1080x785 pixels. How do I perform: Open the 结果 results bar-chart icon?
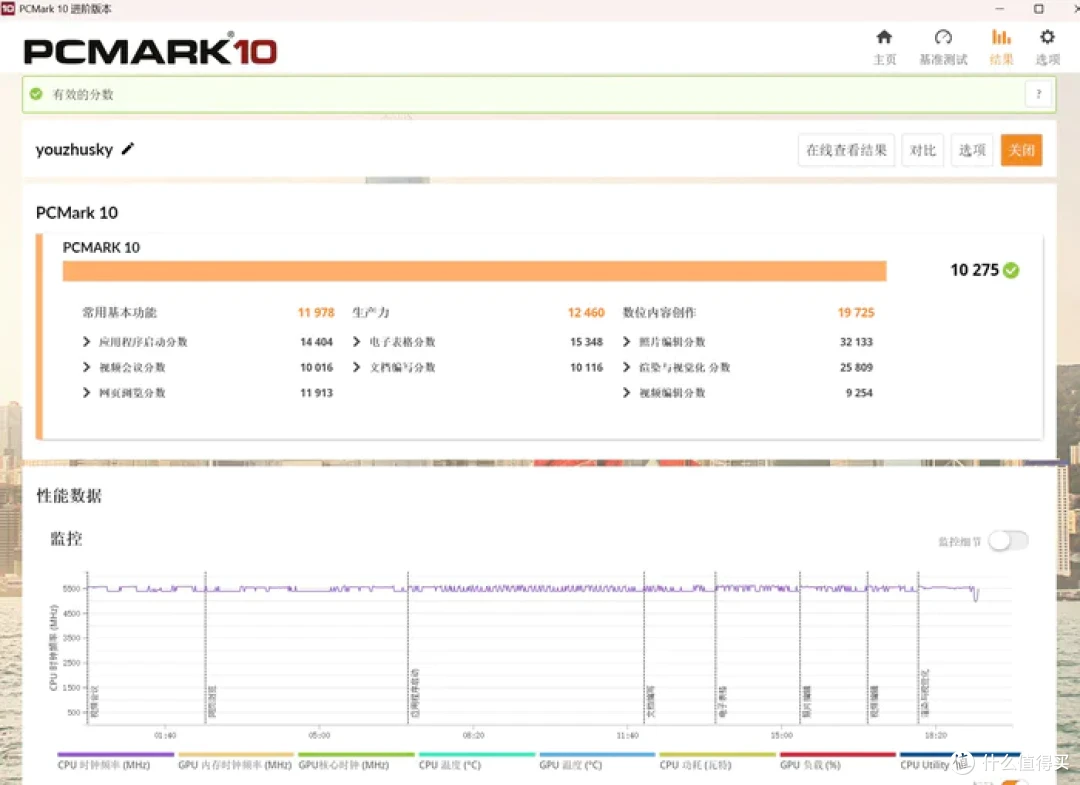tap(1001, 36)
